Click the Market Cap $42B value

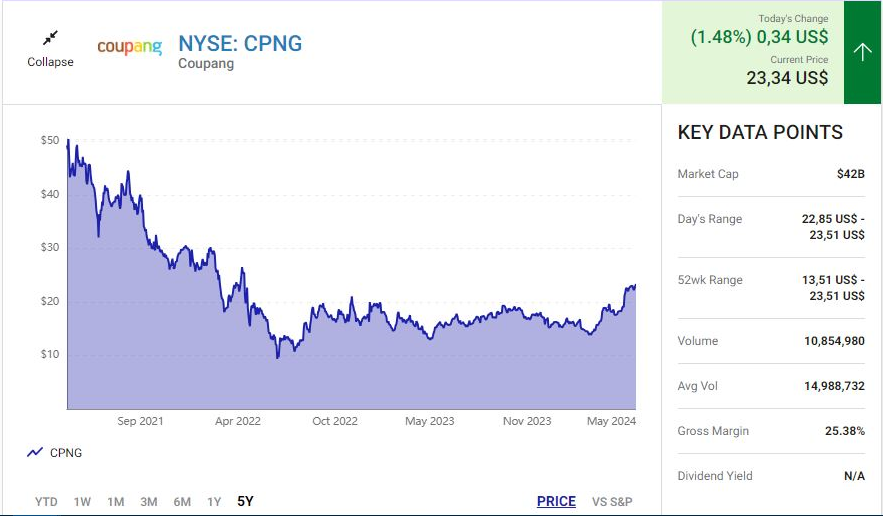point(850,174)
